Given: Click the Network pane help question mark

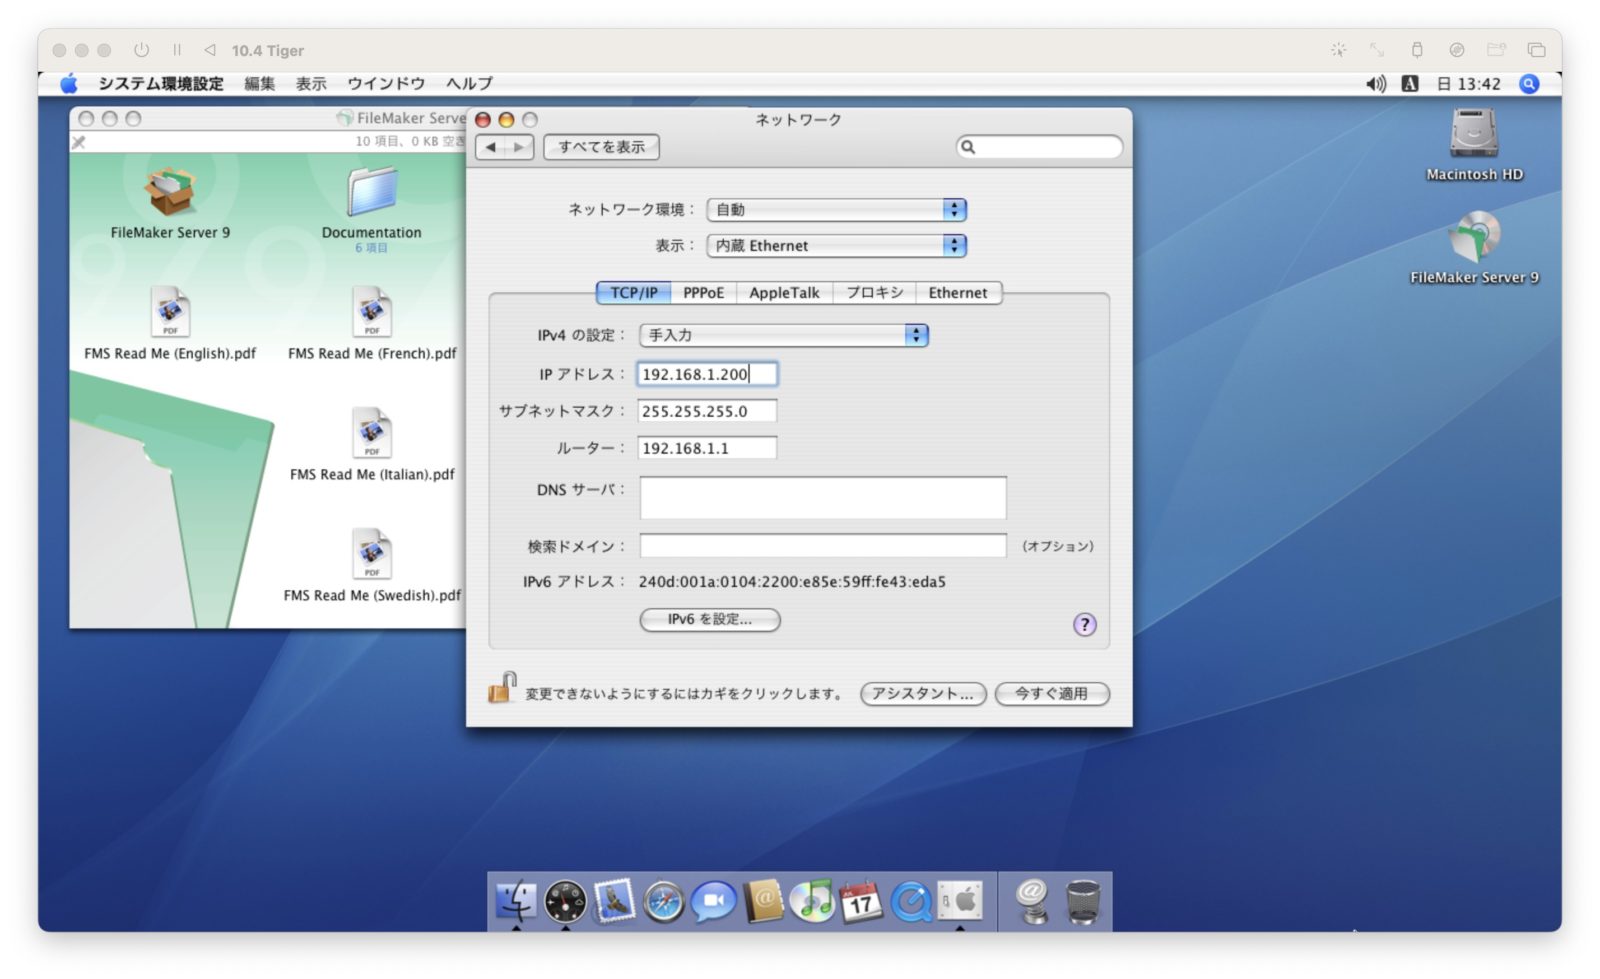Looking at the screenshot, I should [x=1084, y=625].
